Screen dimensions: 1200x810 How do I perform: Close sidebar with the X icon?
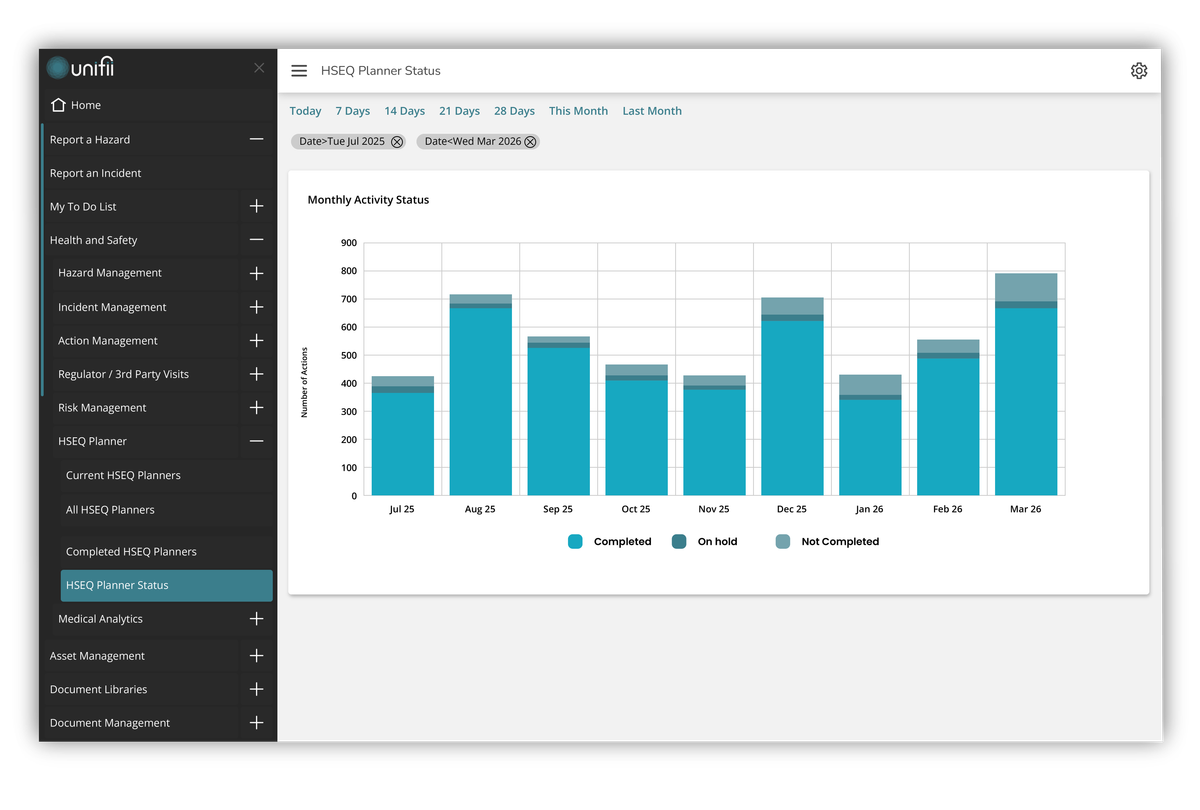(x=259, y=68)
